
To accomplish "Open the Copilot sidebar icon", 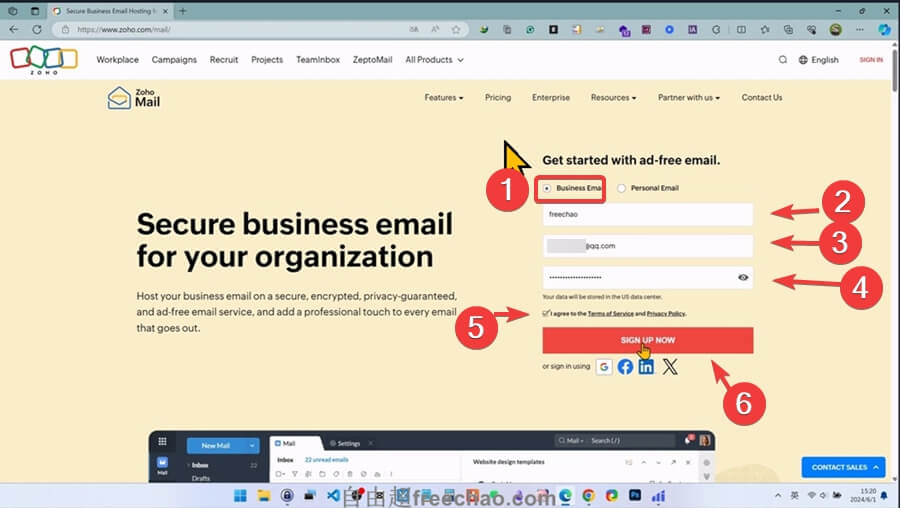I will (885, 29).
